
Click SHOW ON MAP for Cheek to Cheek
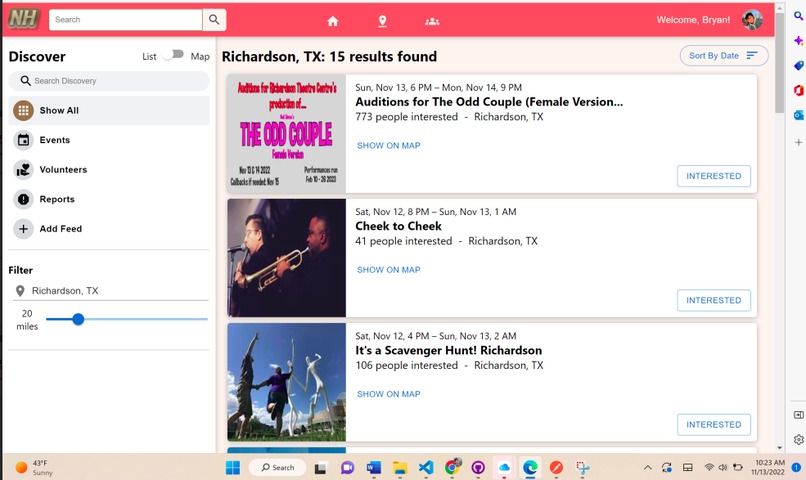tap(389, 270)
